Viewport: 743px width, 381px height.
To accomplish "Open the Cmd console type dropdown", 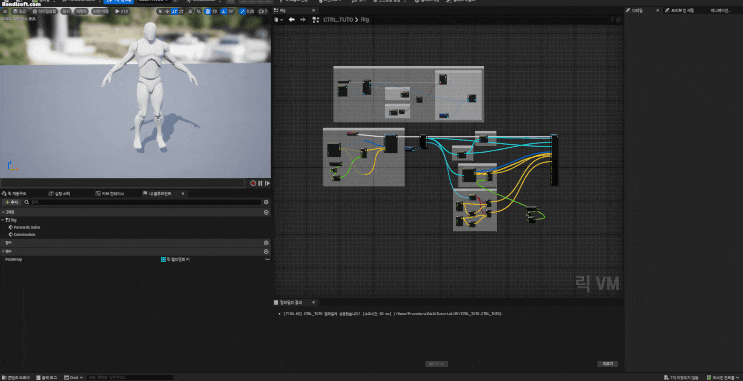I will [x=73, y=378].
